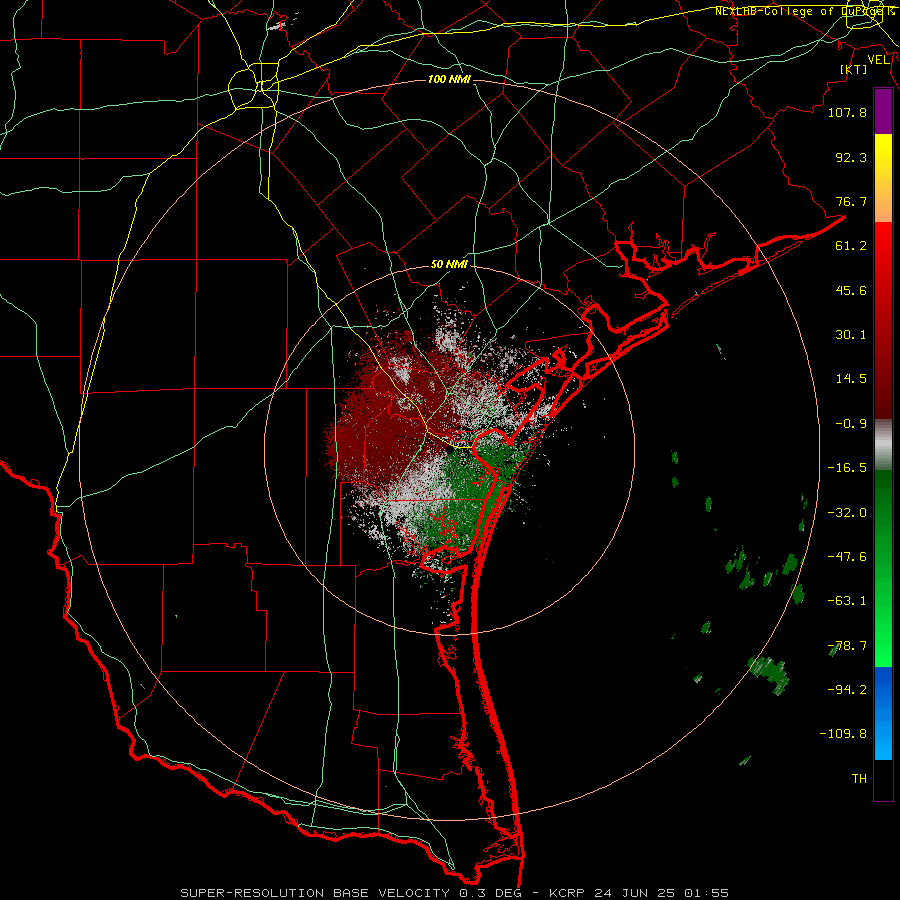This screenshot has width=900, height=900.
Task: Click the 50 NMI range ring label
Action: coord(449,265)
